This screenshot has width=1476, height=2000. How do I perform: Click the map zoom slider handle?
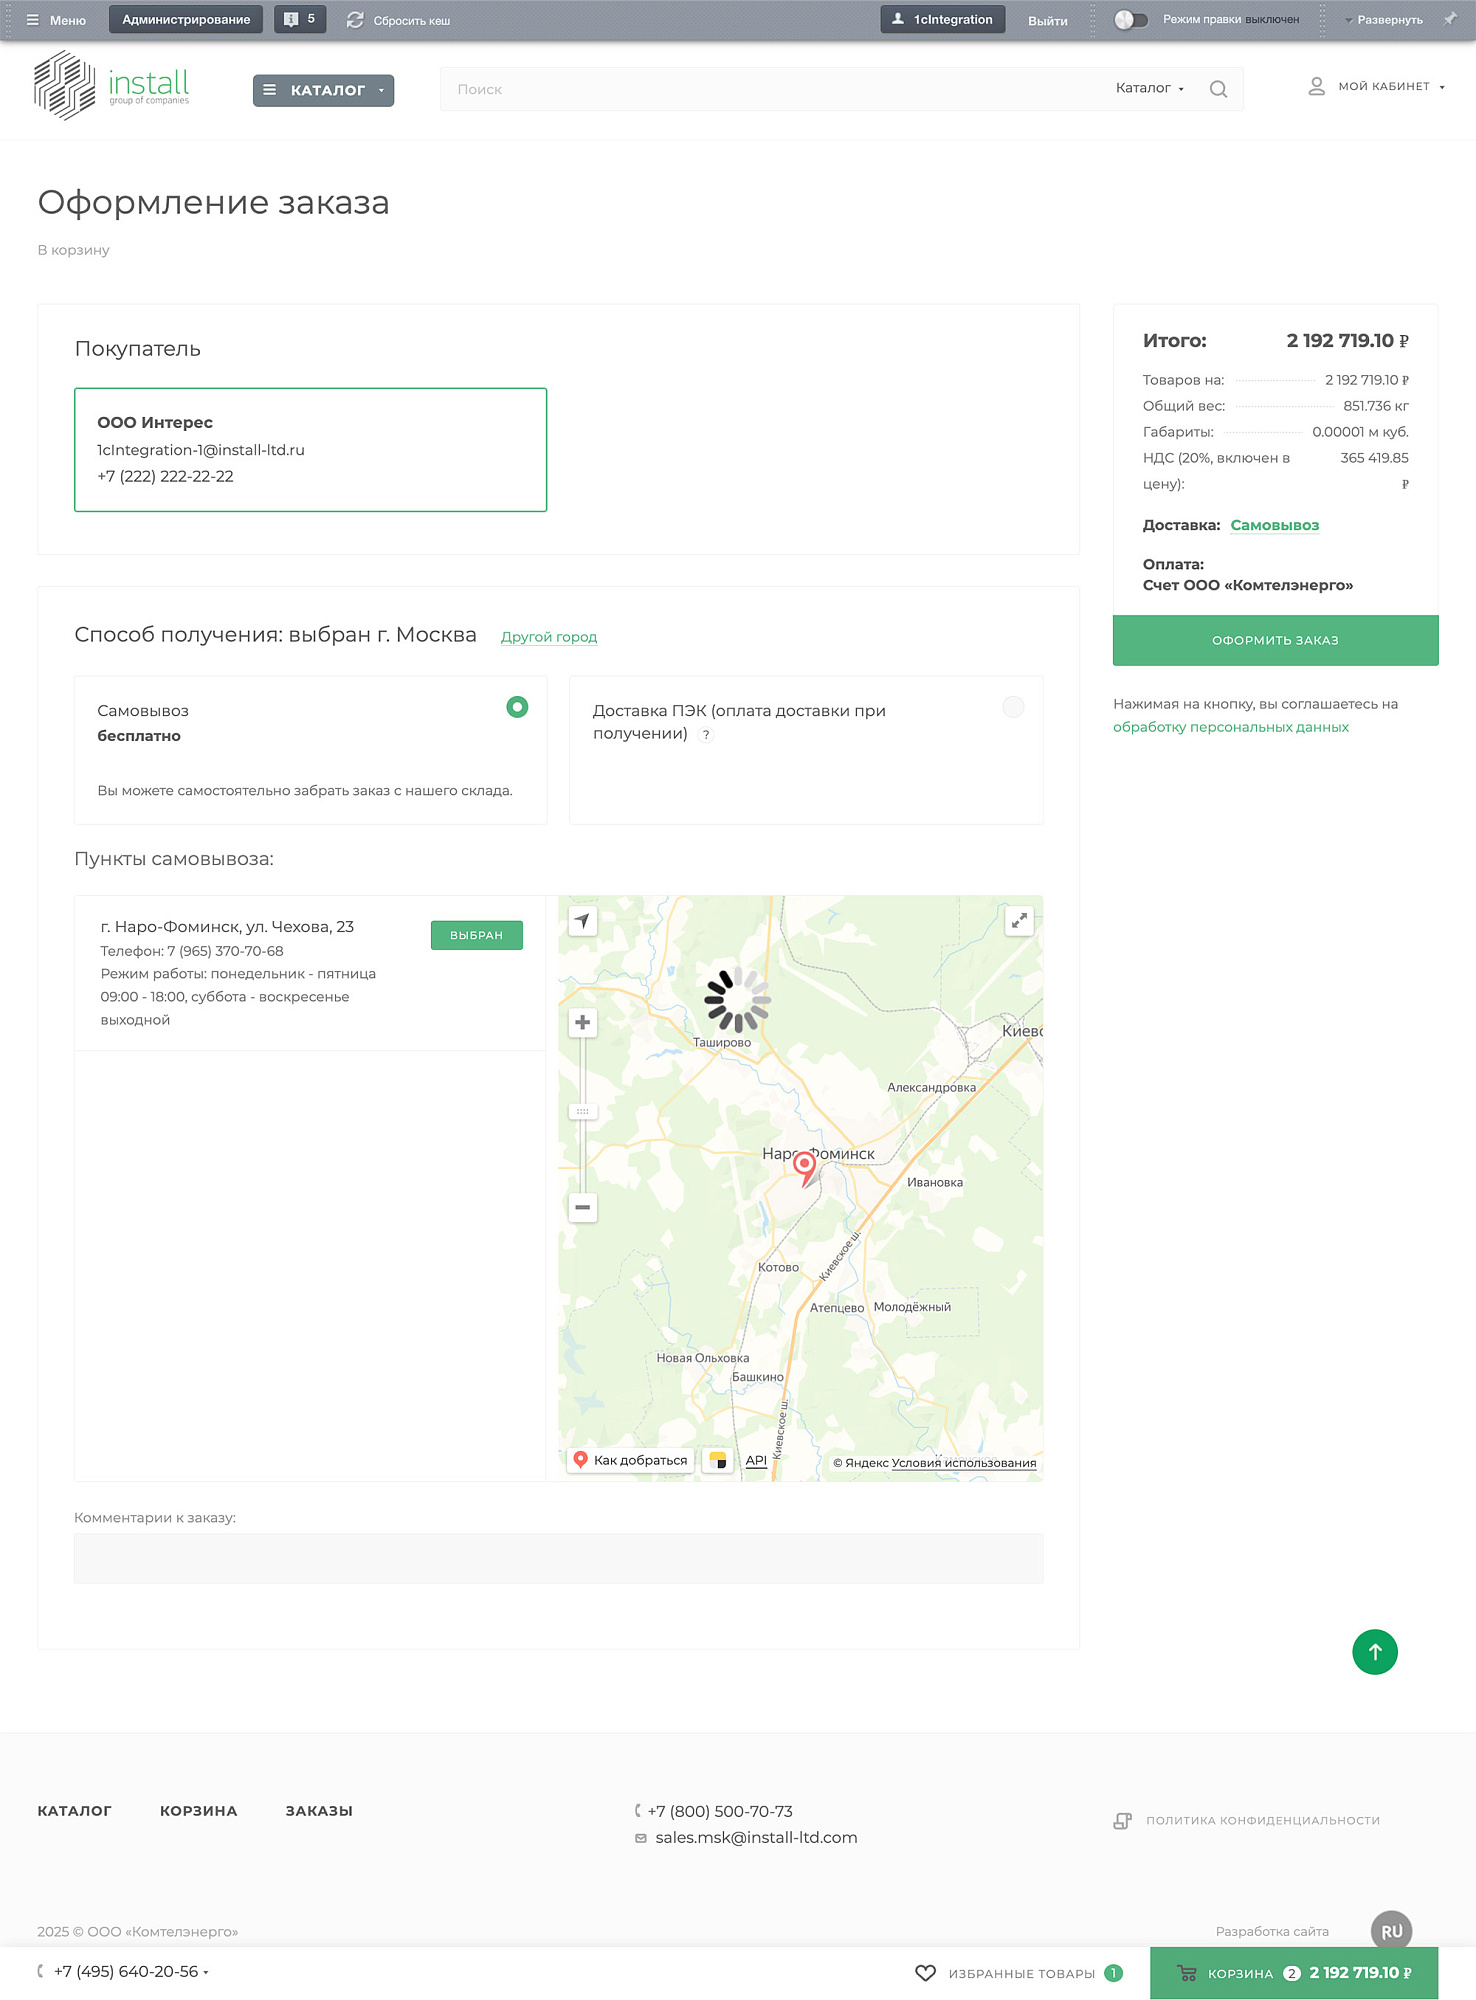[582, 1112]
